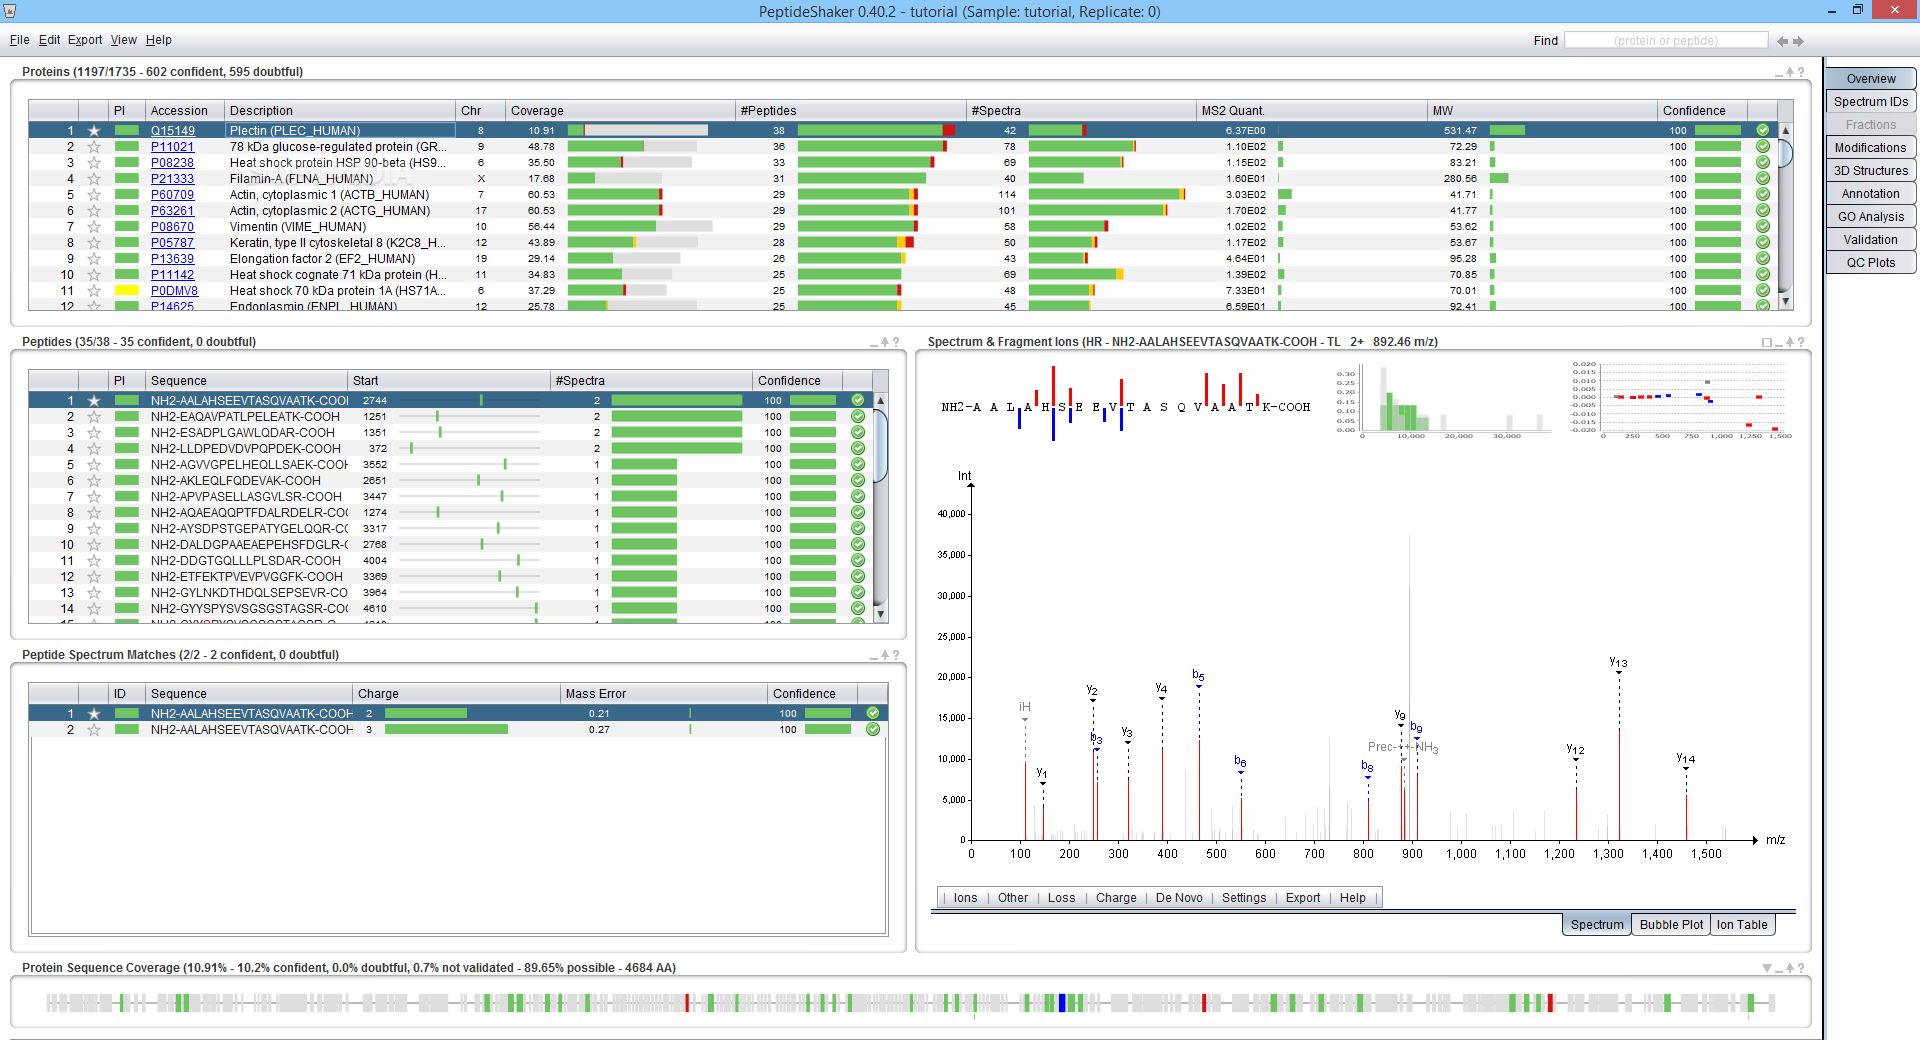
Task: Star the charge 3 PSM row
Action: tap(94, 730)
